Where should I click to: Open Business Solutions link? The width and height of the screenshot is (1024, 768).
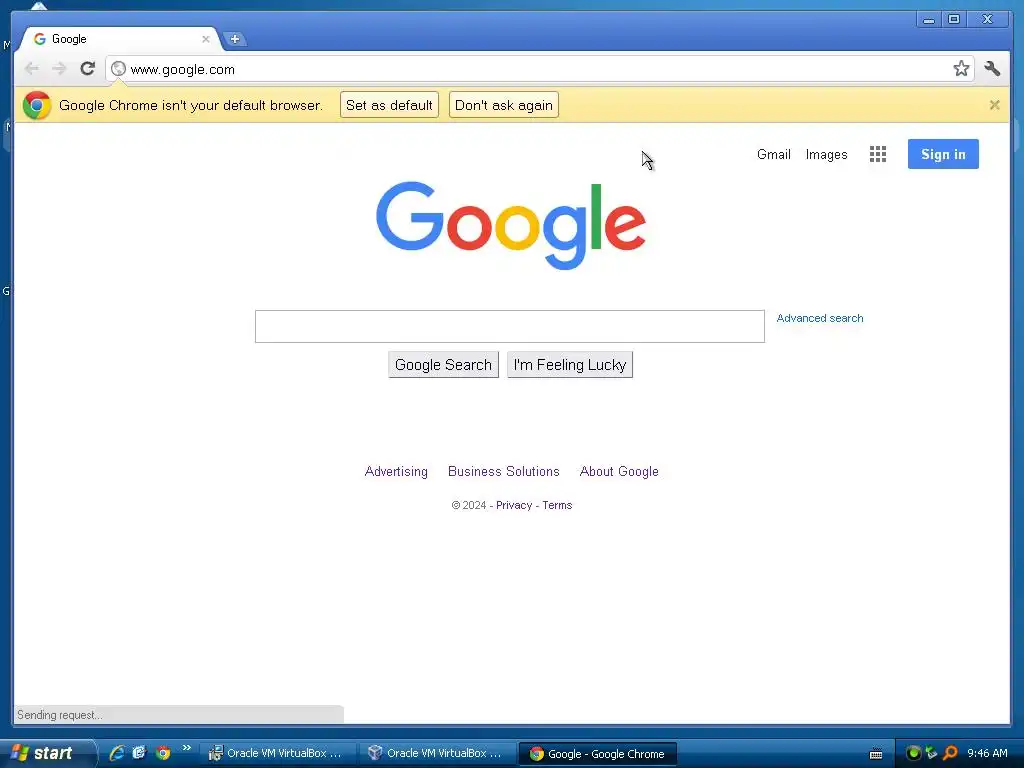[x=504, y=472]
